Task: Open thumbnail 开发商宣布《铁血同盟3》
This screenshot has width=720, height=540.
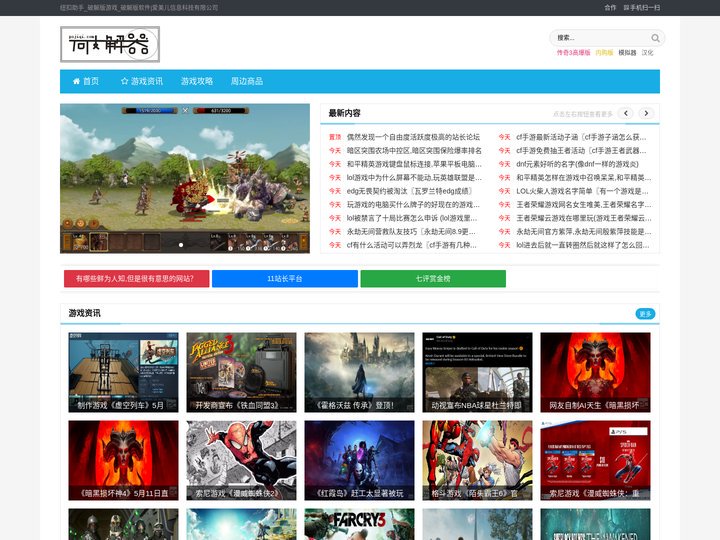Action: 241,372
